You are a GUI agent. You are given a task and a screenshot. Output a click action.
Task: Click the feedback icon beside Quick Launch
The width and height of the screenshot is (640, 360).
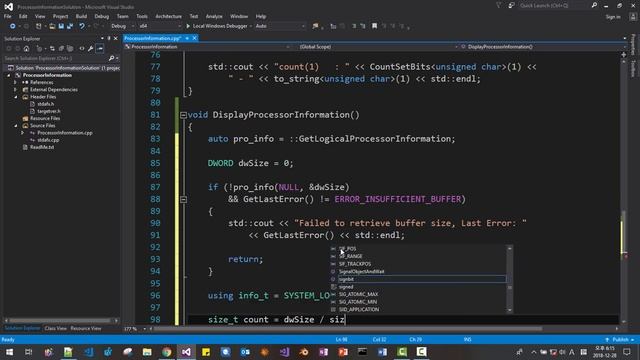click(x=511, y=6)
